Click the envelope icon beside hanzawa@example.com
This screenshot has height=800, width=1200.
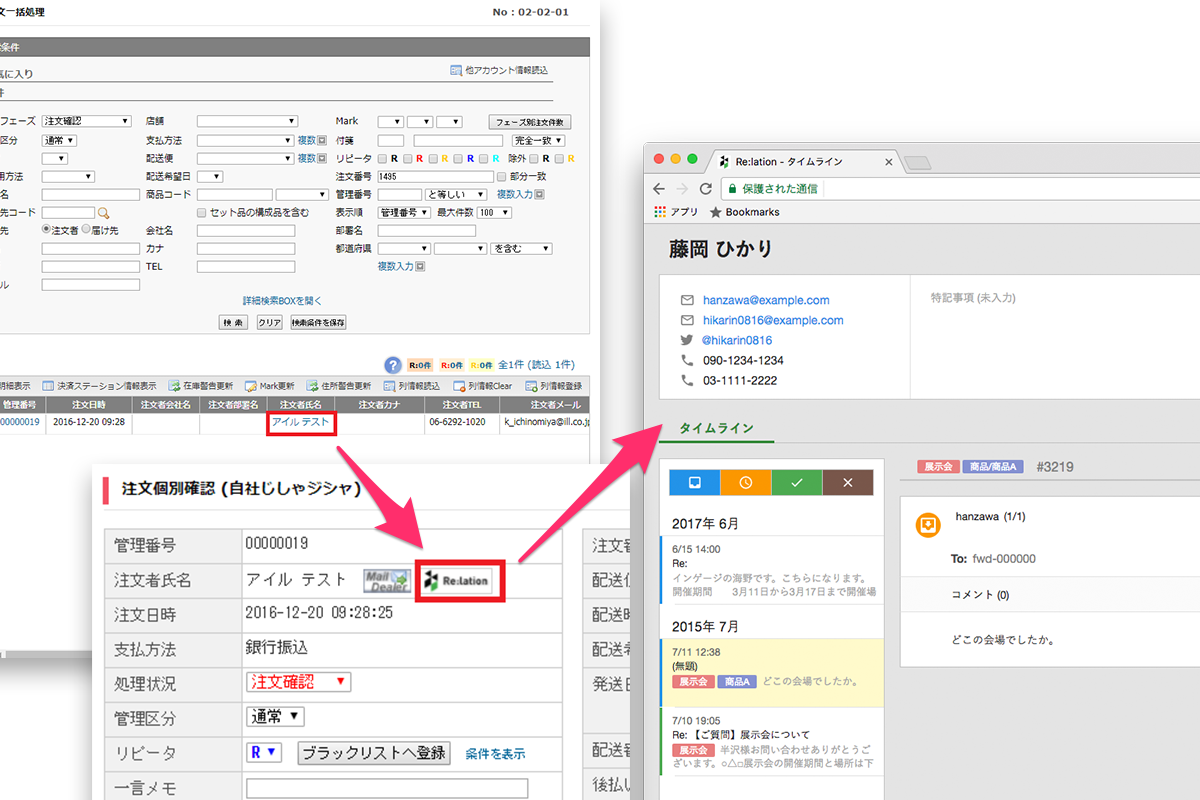tap(687, 300)
